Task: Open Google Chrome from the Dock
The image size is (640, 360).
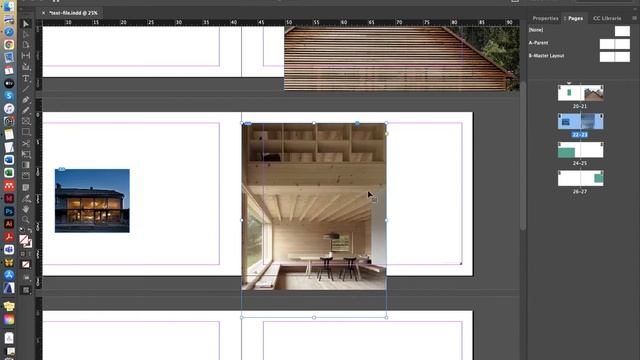Action: pos(9,45)
